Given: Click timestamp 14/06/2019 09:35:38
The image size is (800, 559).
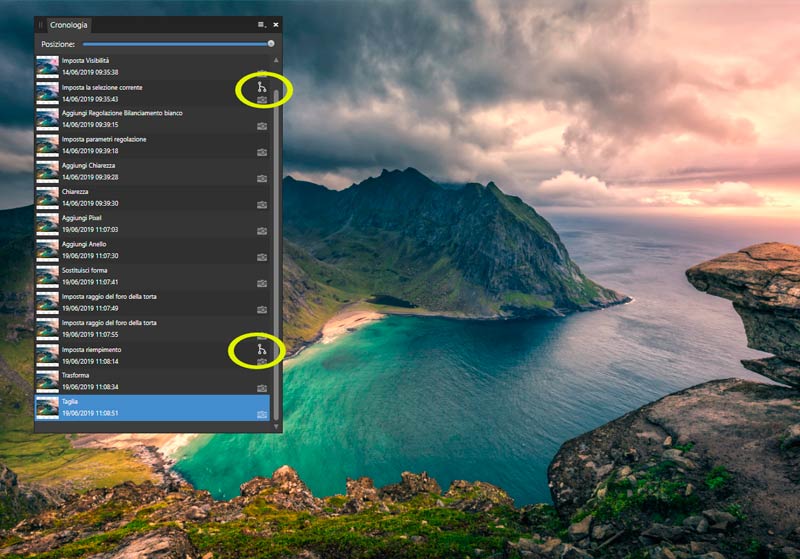Looking at the screenshot, I should pyautogui.click(x=90, y=72).
